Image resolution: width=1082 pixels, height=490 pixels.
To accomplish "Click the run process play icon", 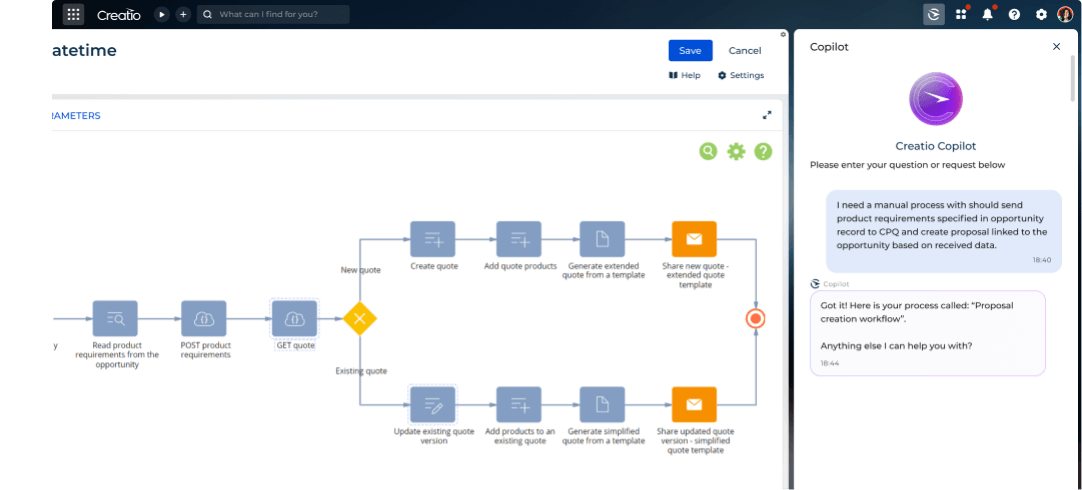I will point(161,14).
